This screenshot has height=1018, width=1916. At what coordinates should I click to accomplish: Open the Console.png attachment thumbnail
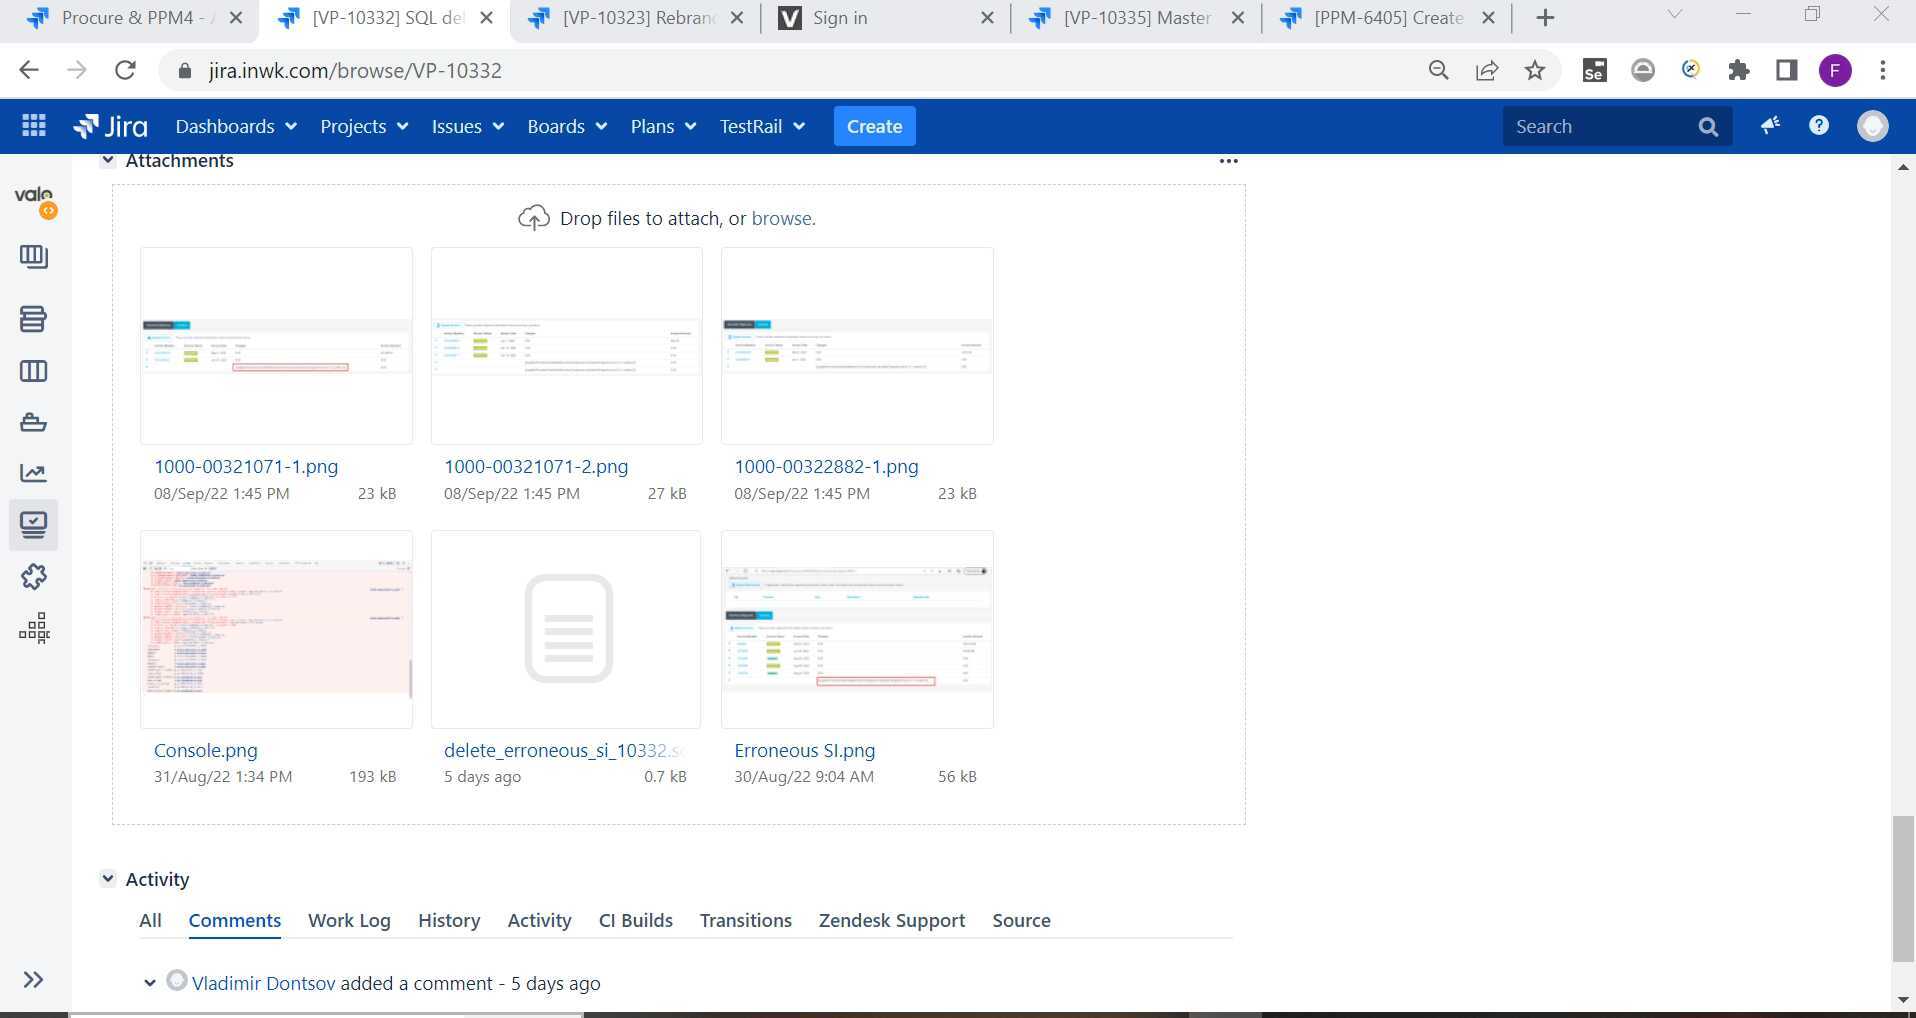[x=276, y=628]
